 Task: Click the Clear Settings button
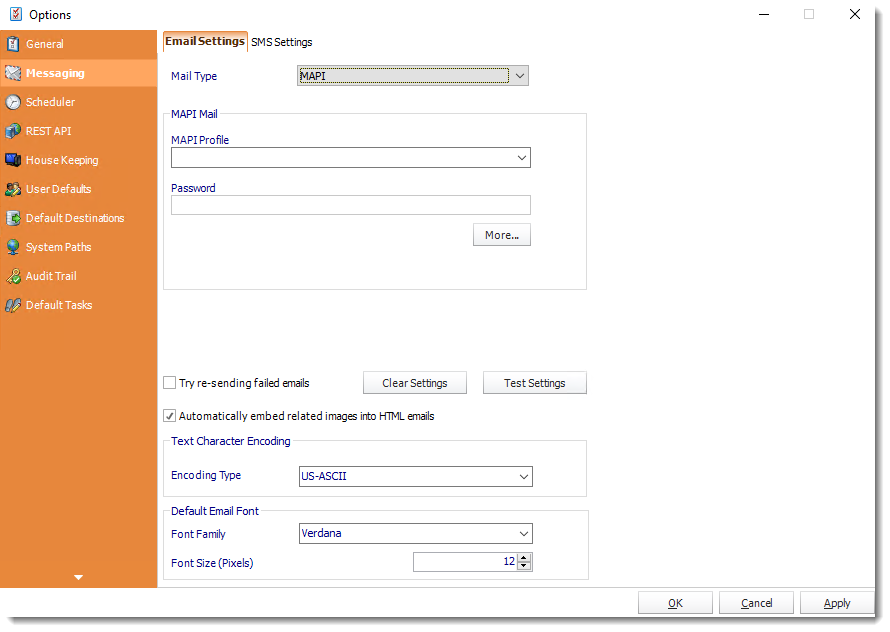(x=415, y=383)
